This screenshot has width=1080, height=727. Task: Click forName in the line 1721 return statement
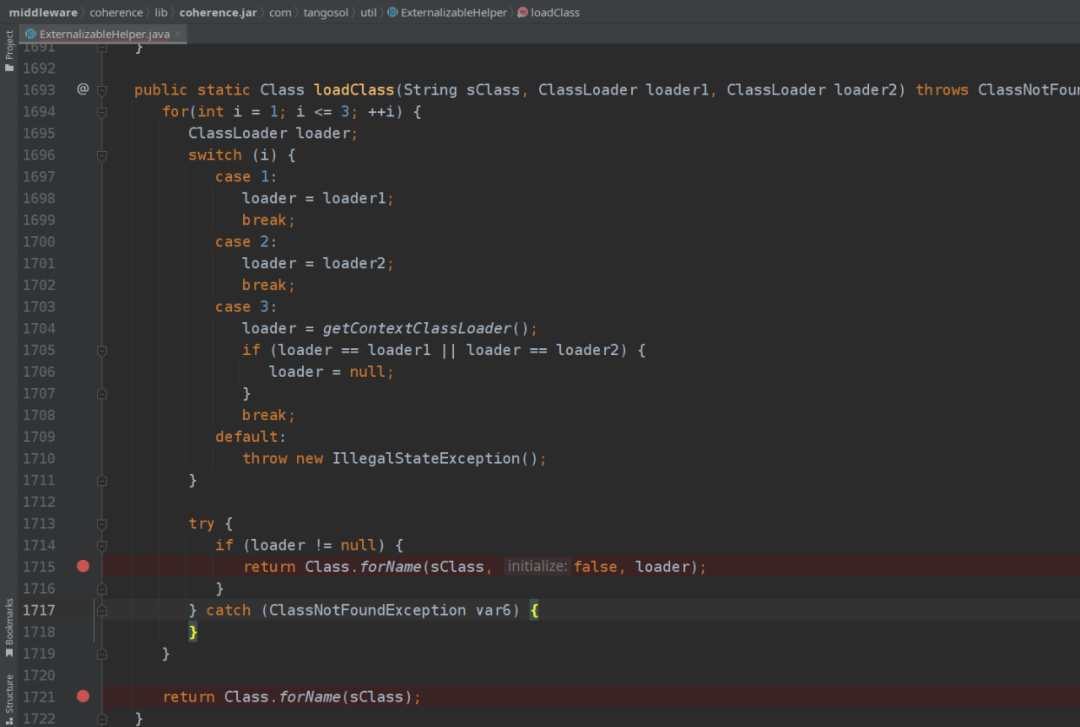pos(309,697)
